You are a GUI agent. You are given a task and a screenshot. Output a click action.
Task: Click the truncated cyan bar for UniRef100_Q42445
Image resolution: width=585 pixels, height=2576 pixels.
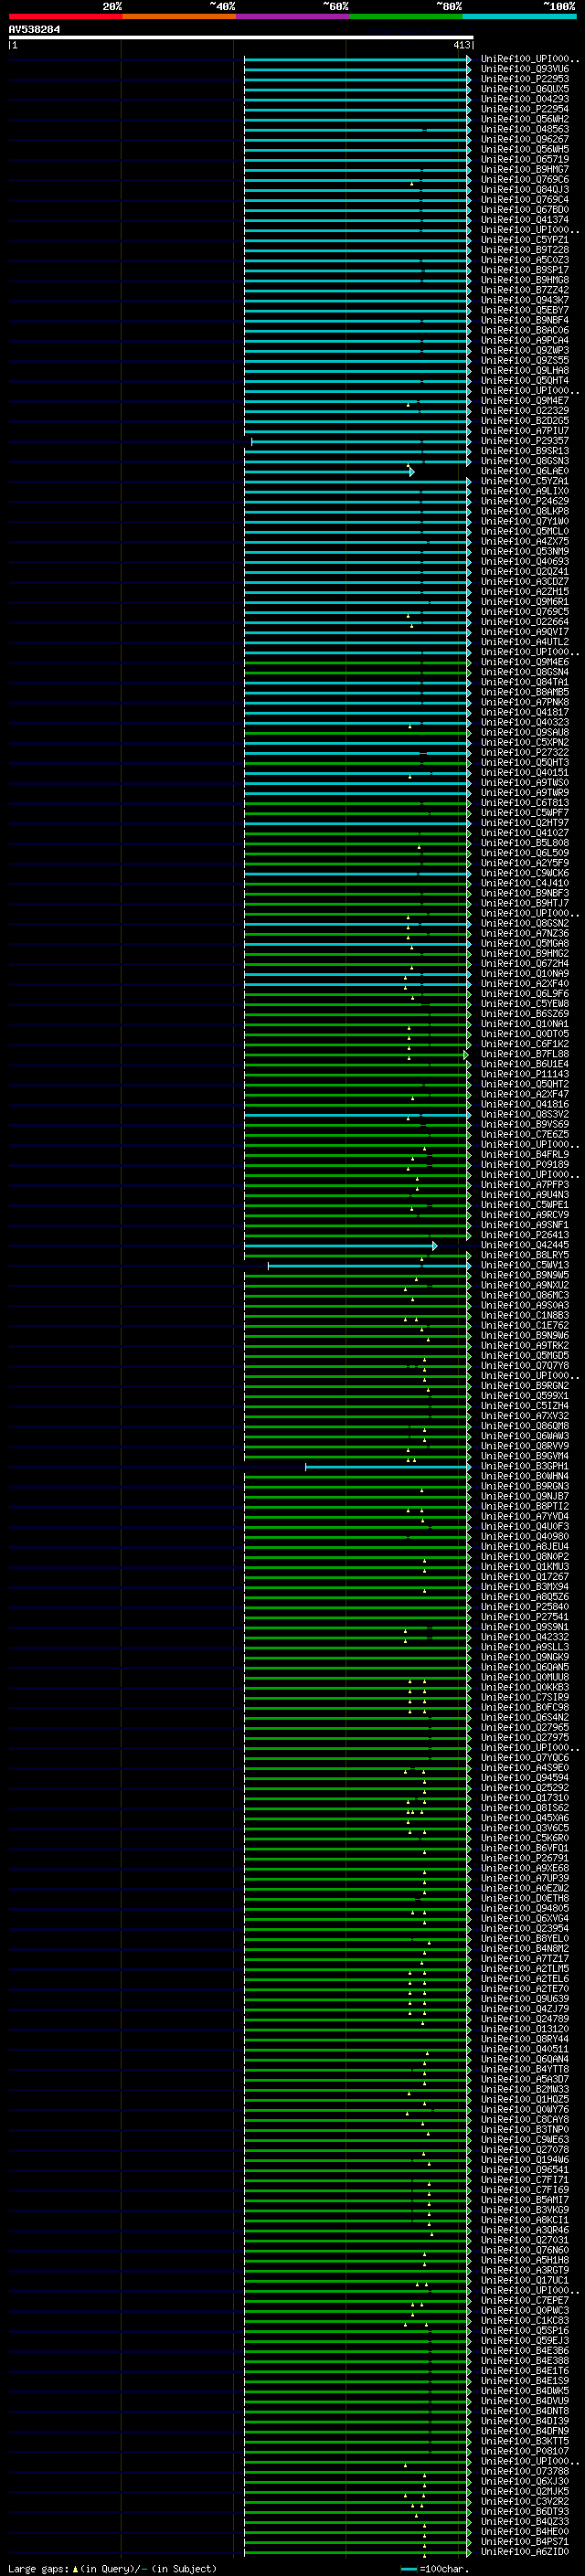(340, 1246)
